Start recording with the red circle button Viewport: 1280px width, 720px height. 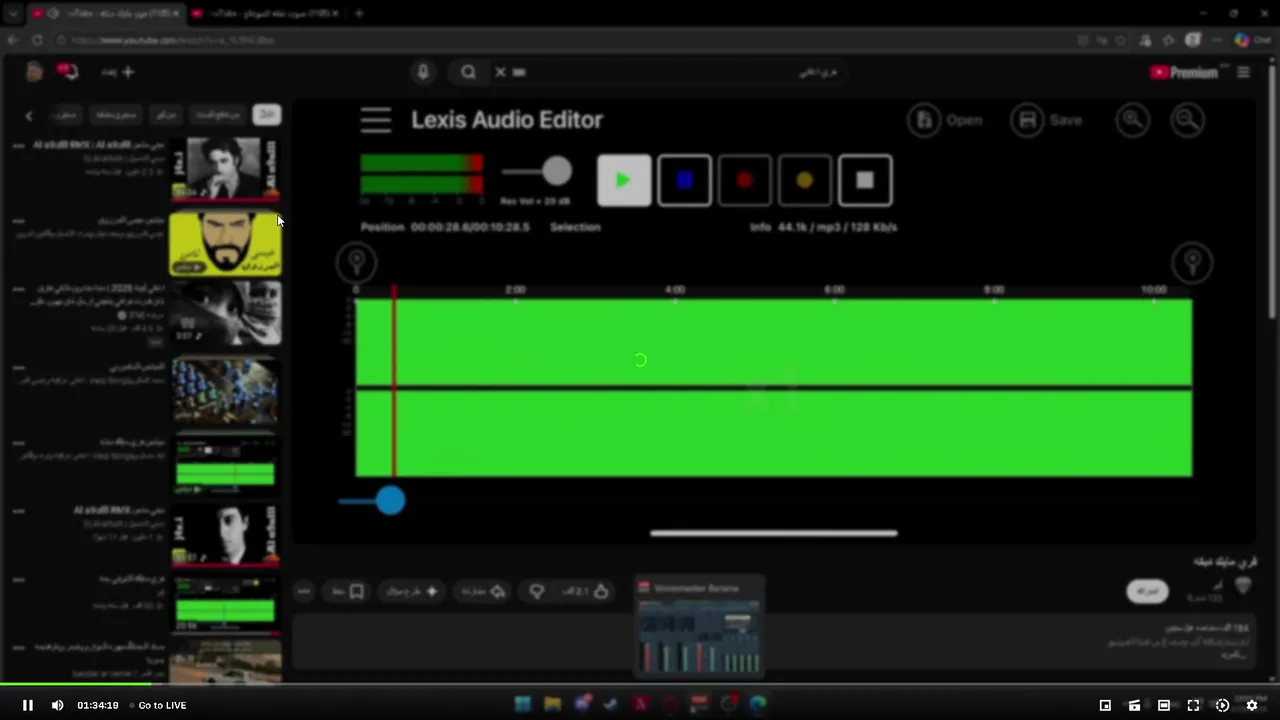pyautogui.click(x=745, y=181)
